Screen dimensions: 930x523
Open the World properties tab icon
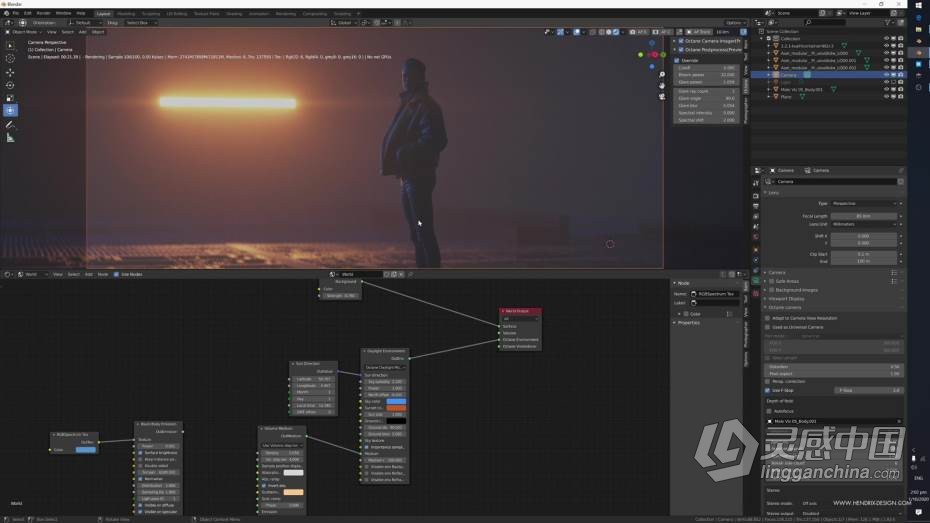756,237
